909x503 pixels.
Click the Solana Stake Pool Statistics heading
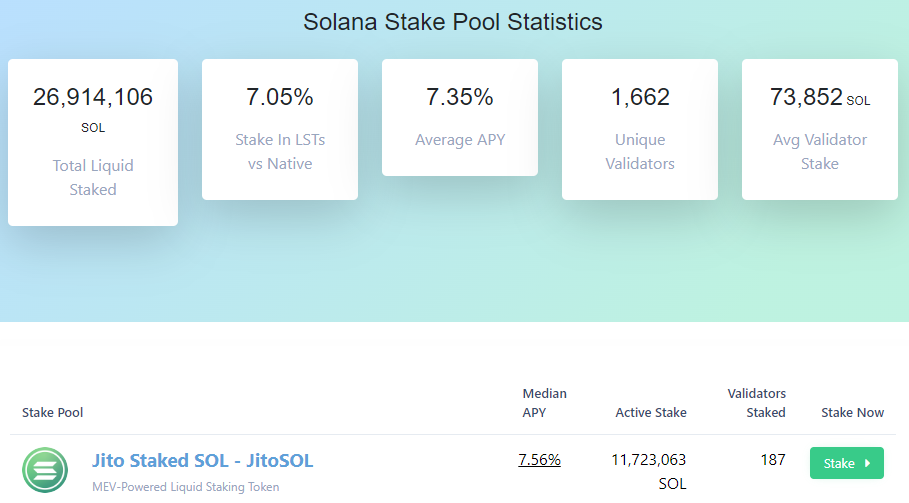453,22
